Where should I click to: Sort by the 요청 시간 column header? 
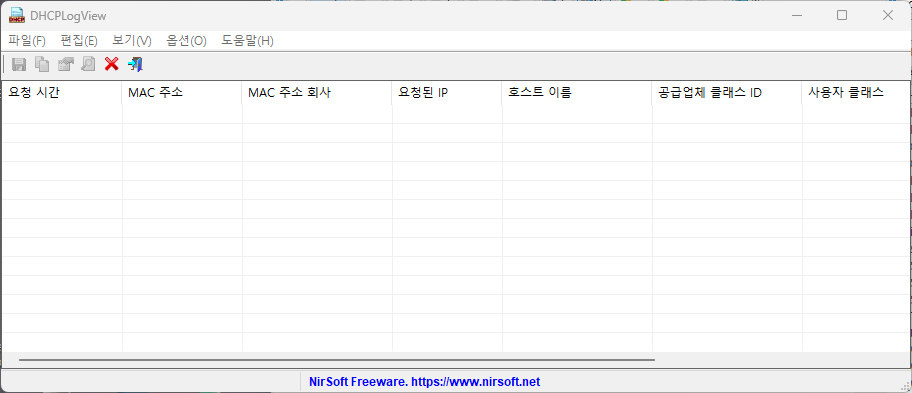[x=62, y=93]
